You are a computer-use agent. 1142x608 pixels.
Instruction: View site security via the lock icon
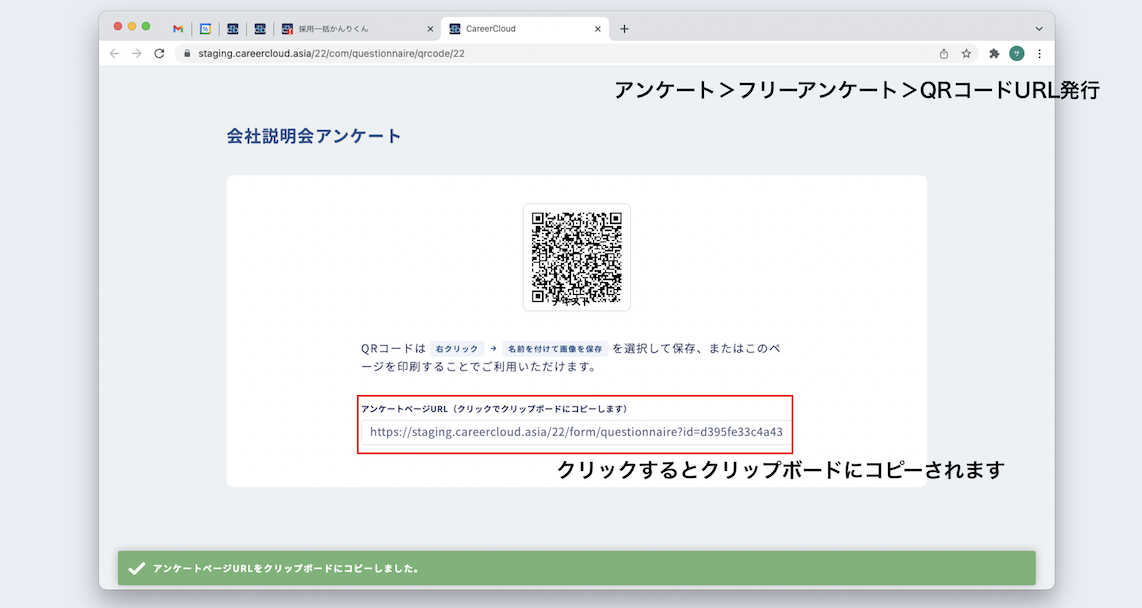187,53
